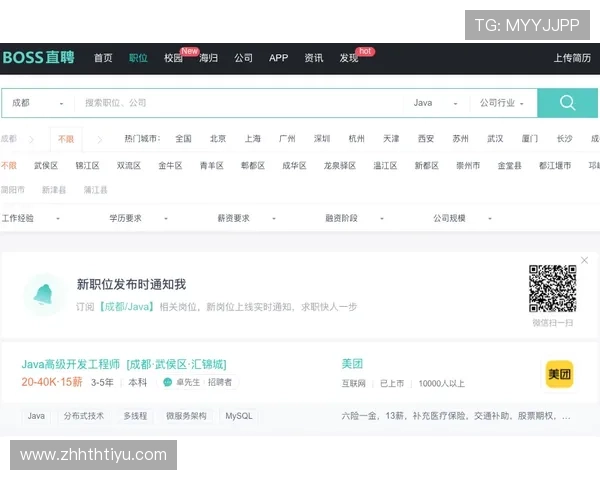Click the MySQL skill tag
This screenshot has height=480, width=600.
click(x=239, y=416)
